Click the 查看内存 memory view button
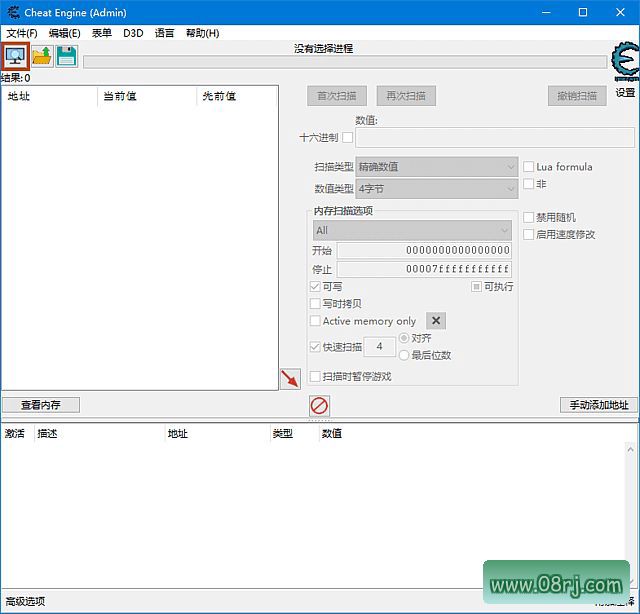 coord(41,405)
